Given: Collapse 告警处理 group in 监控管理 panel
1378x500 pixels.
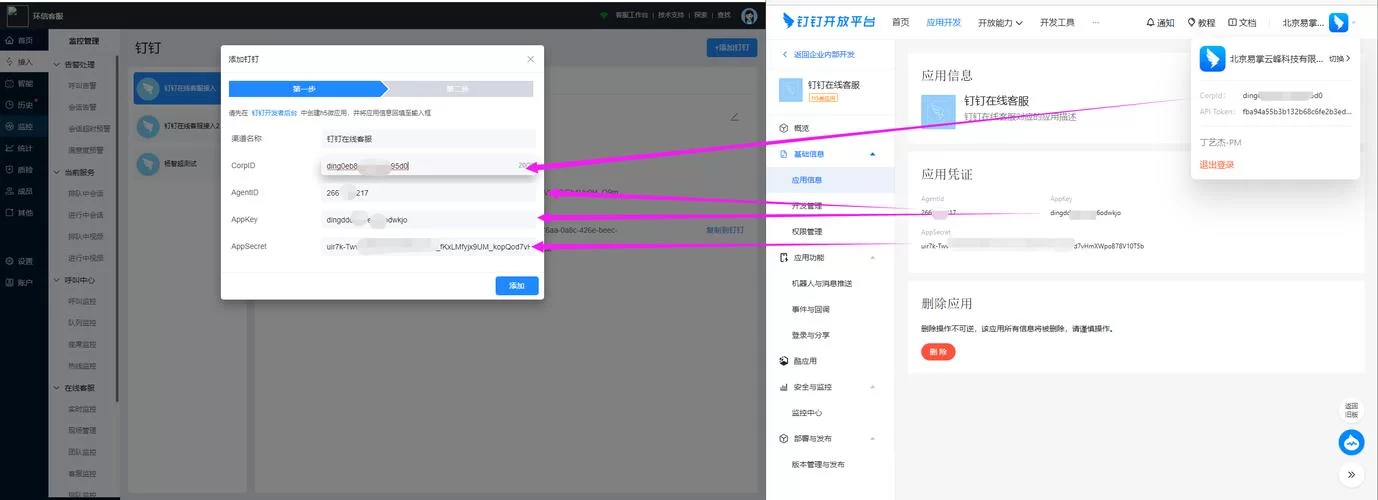Looking at the screenshot, I should coord(58,64).
